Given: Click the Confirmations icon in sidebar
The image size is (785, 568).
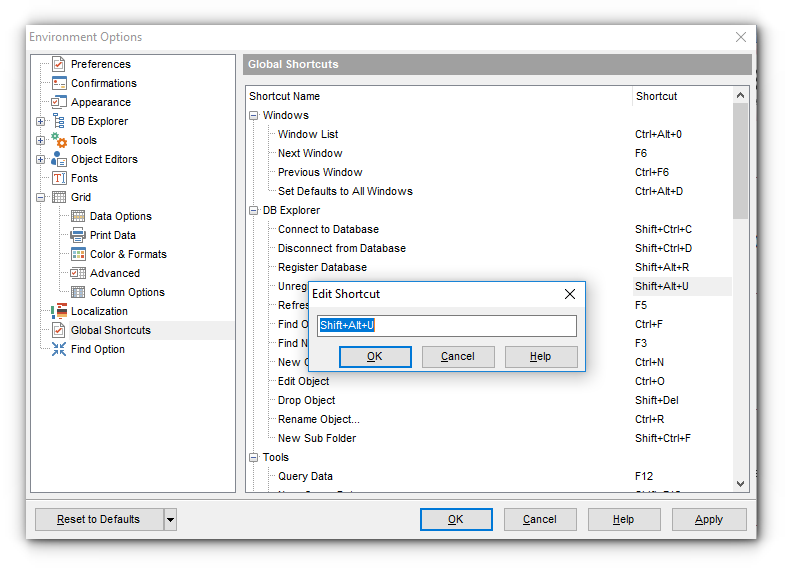Looking at the screenshot, I should [x=59, y=83].
